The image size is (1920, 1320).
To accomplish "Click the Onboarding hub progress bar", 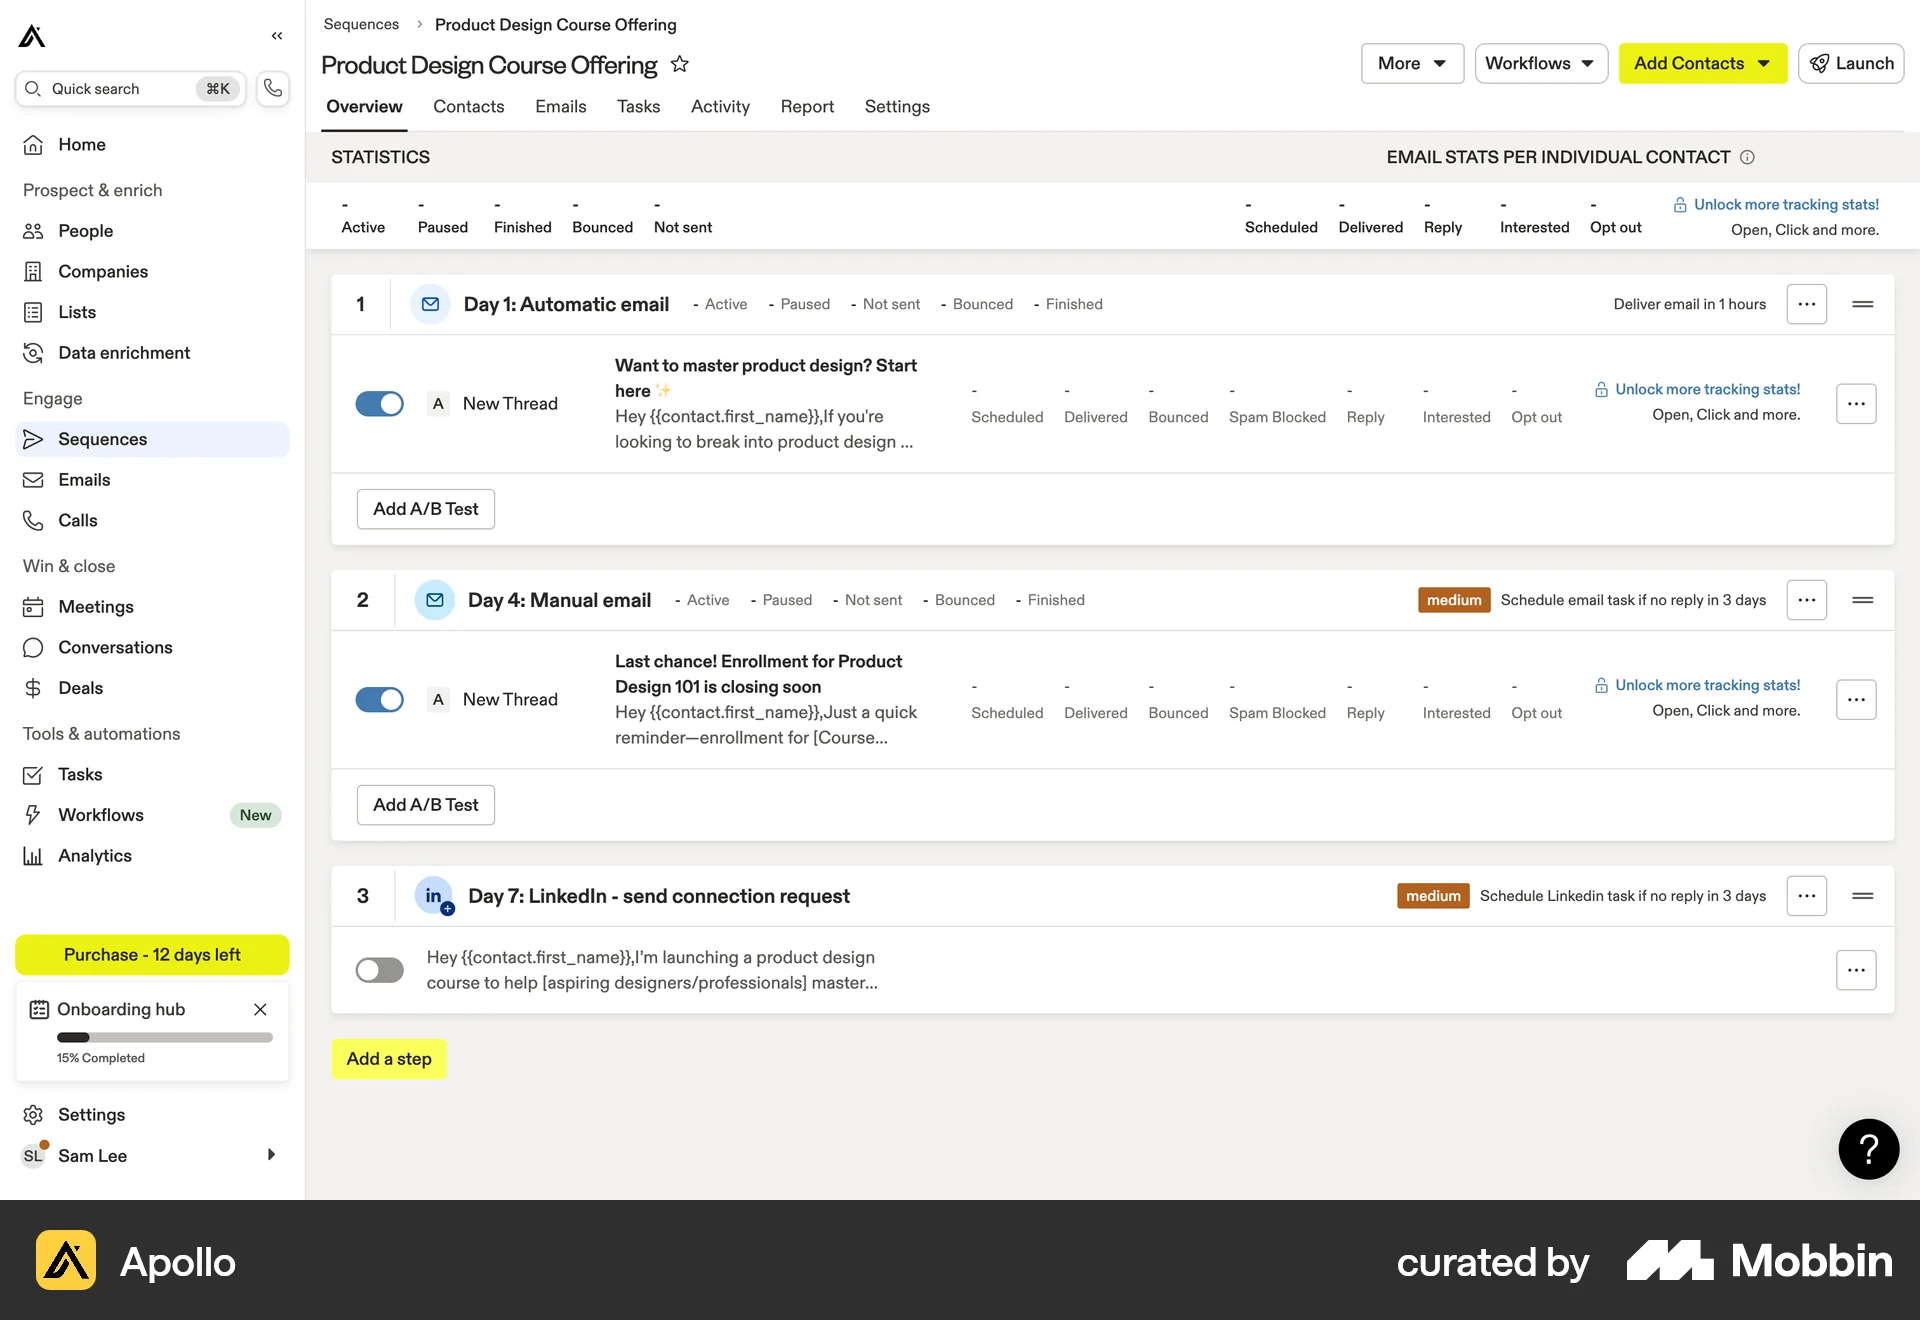I will pyautogui.click(x=164, y=1037).
